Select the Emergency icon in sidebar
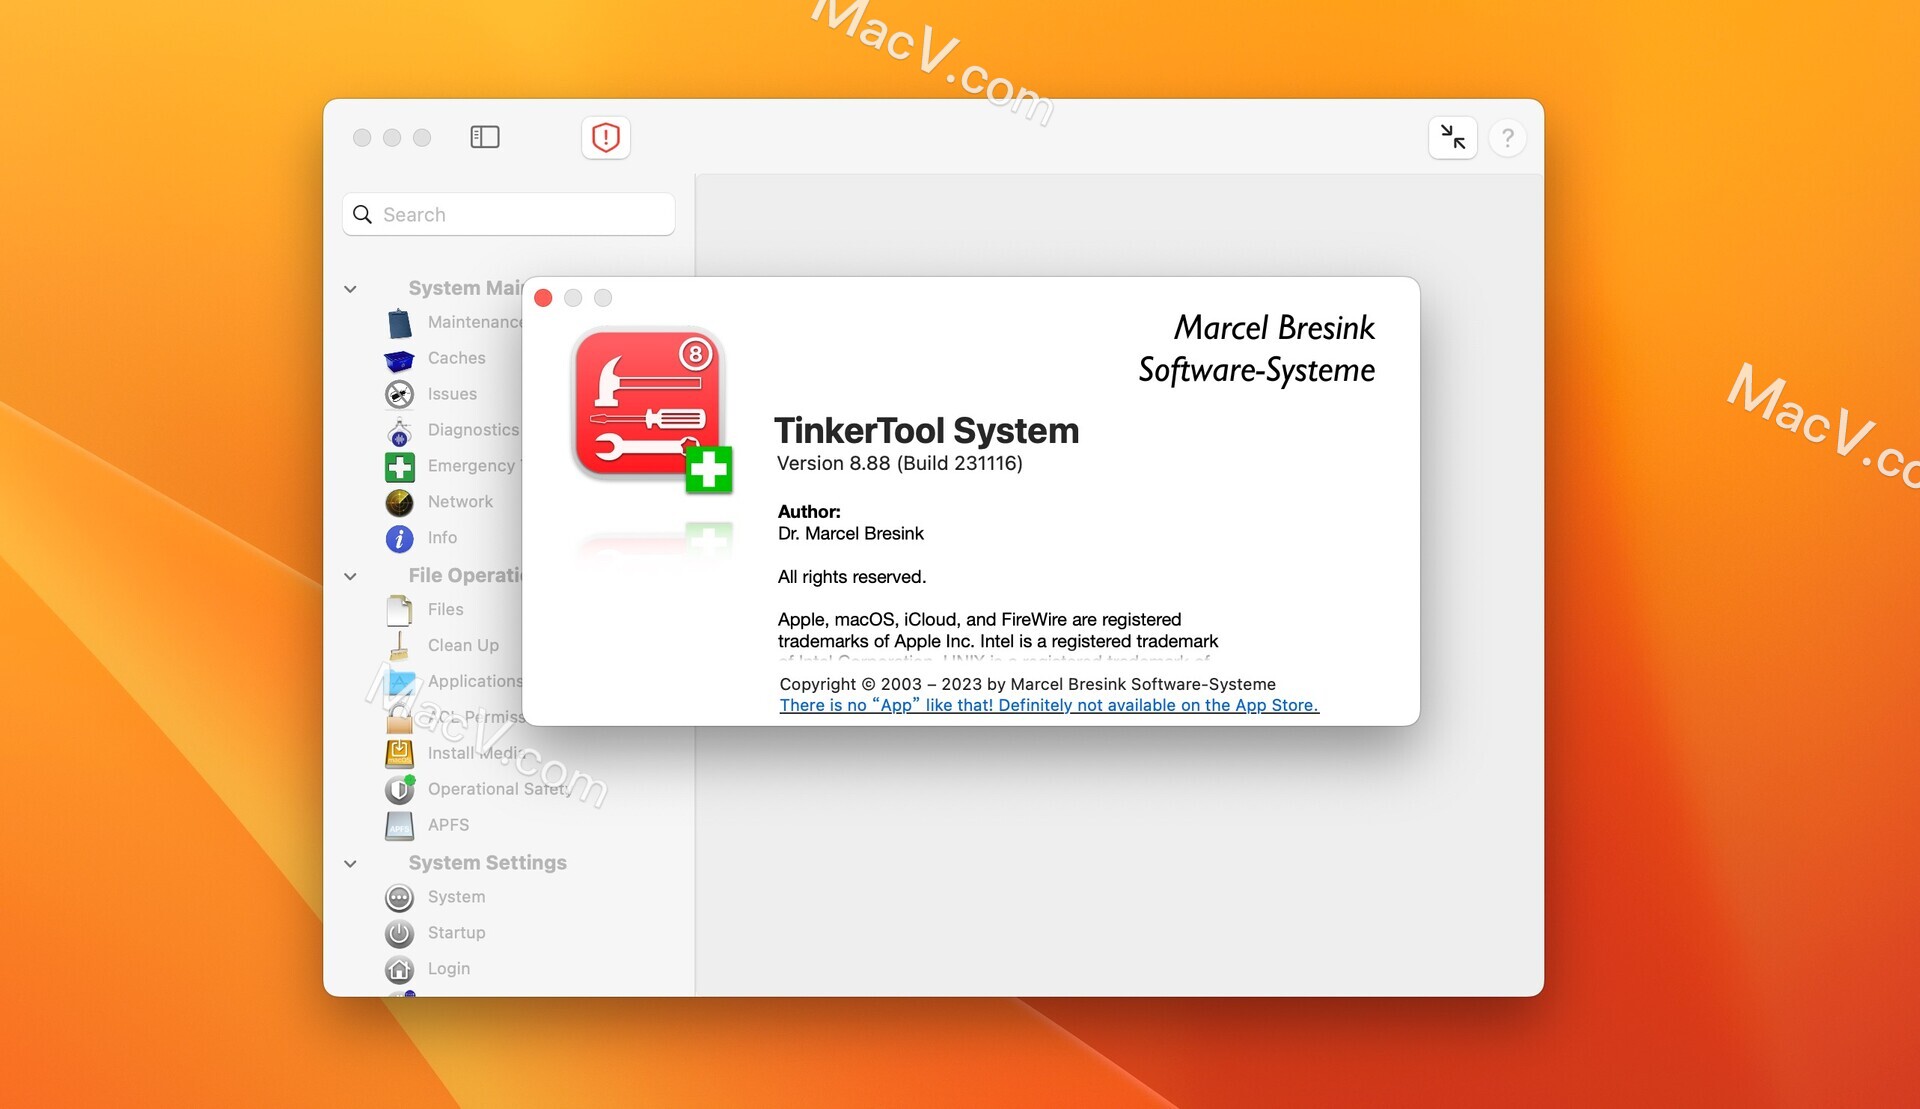 tap(400, 463)
